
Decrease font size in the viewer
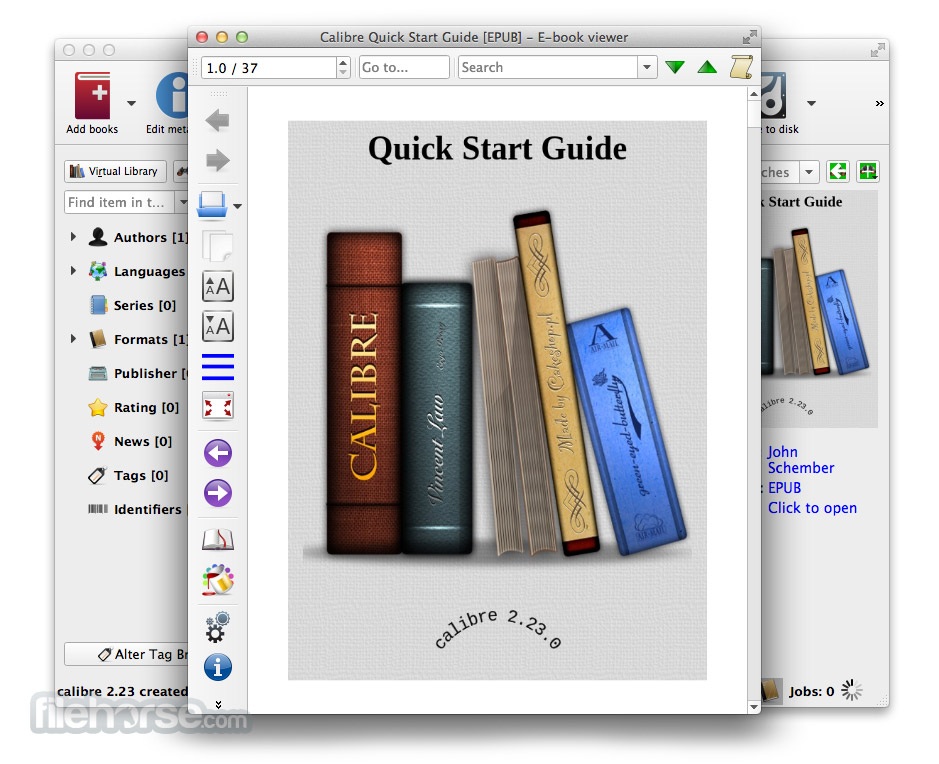pos(217,326)
